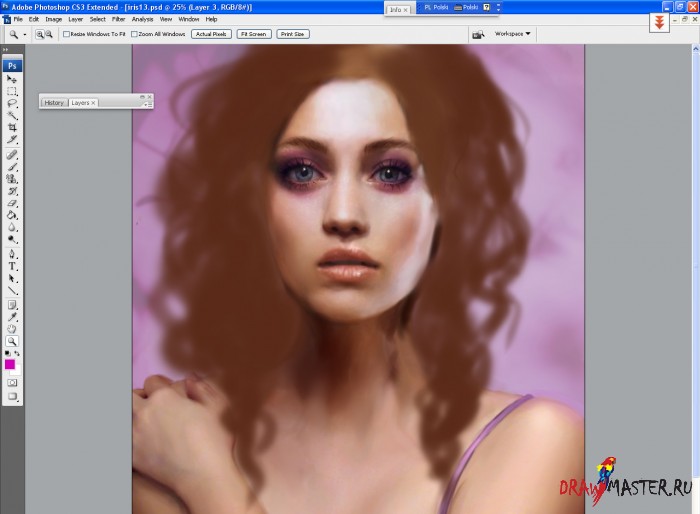
Task: Toggle Quick Mask mode
Action: pos(12,383)
